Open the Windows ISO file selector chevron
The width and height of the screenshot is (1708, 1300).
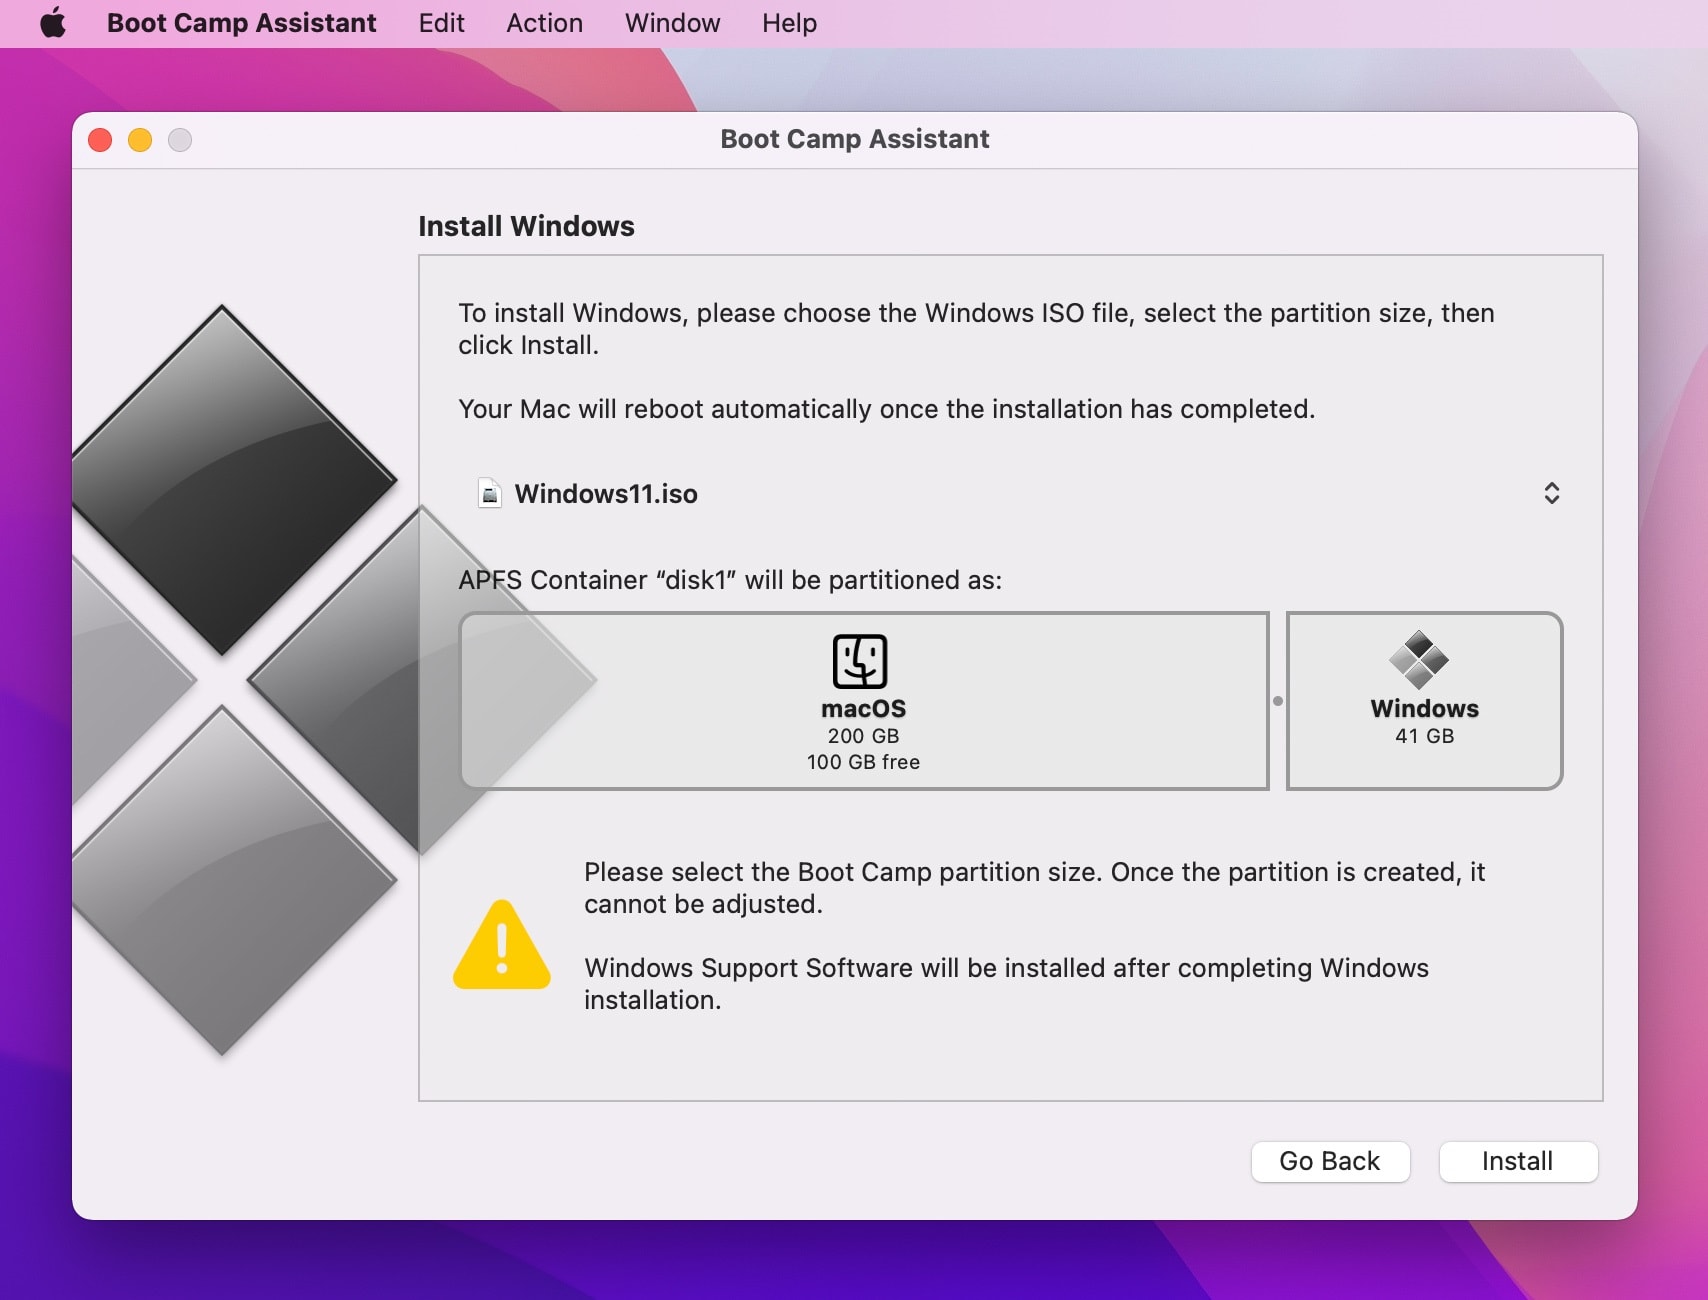point(1551,493)
